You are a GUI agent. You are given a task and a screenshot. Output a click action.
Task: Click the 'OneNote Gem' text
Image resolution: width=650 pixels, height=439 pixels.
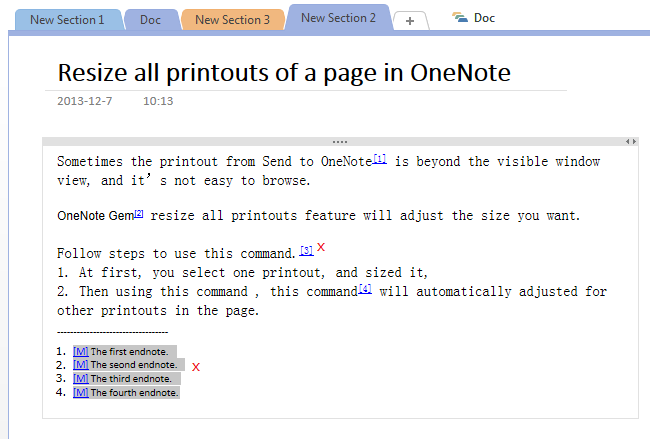pos(95,216)
